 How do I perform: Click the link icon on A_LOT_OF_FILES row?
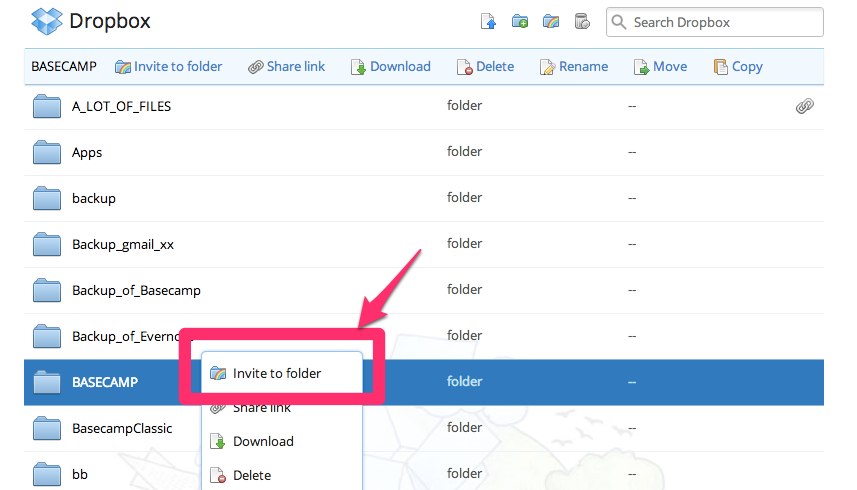(805, 106)
